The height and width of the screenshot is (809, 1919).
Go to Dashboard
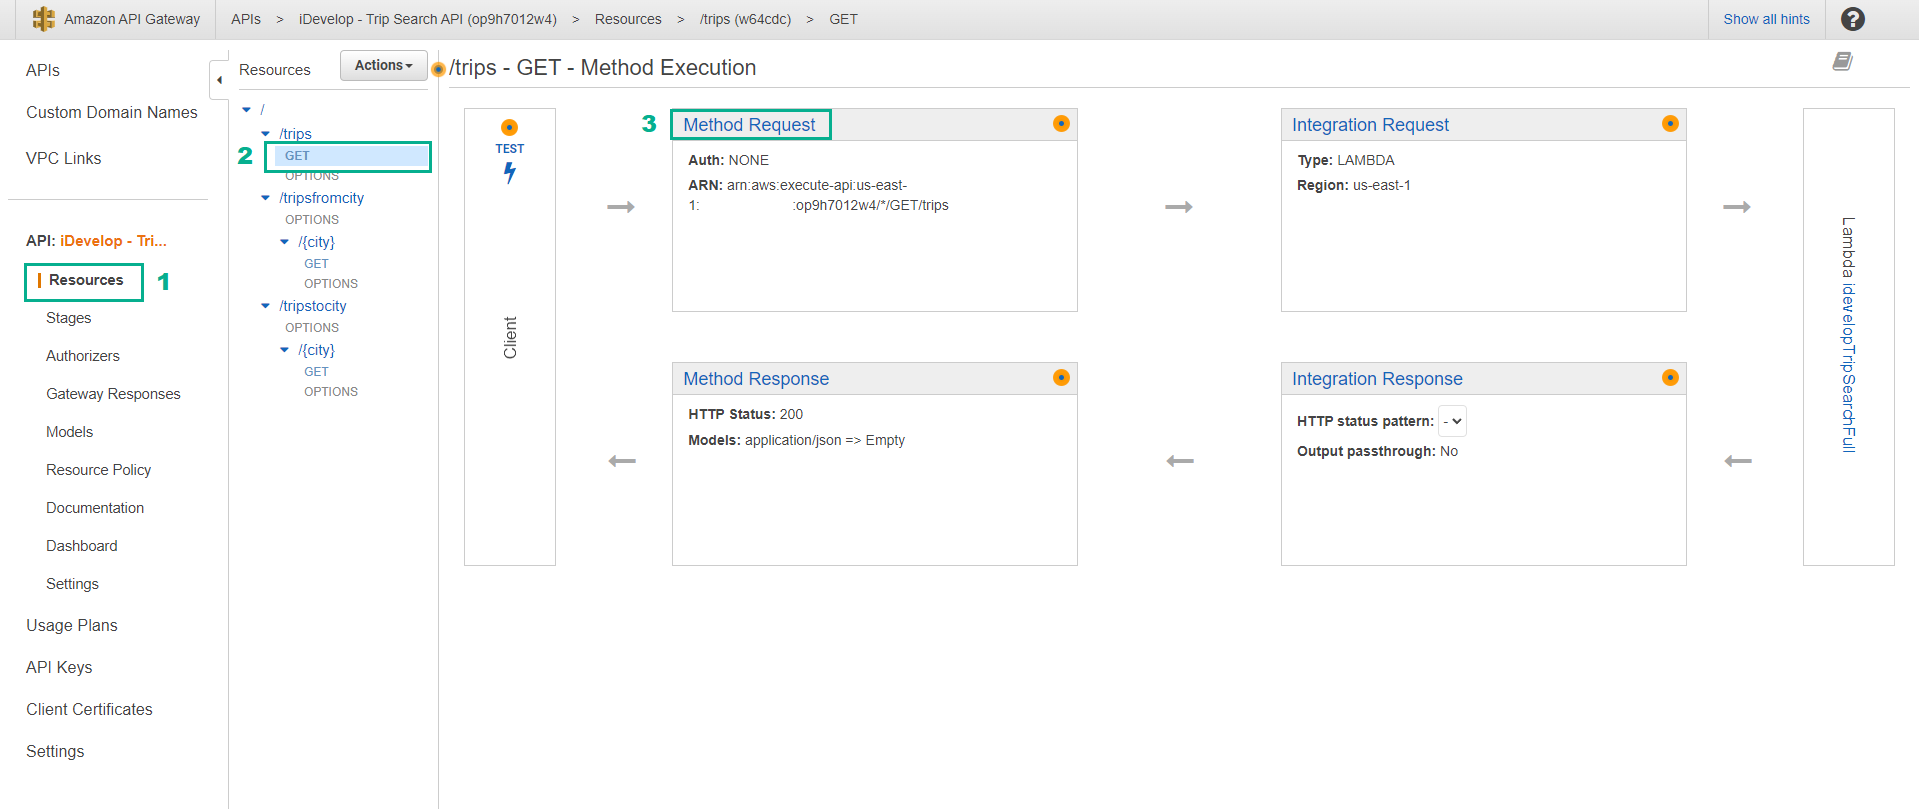click(x=82, y=546)
